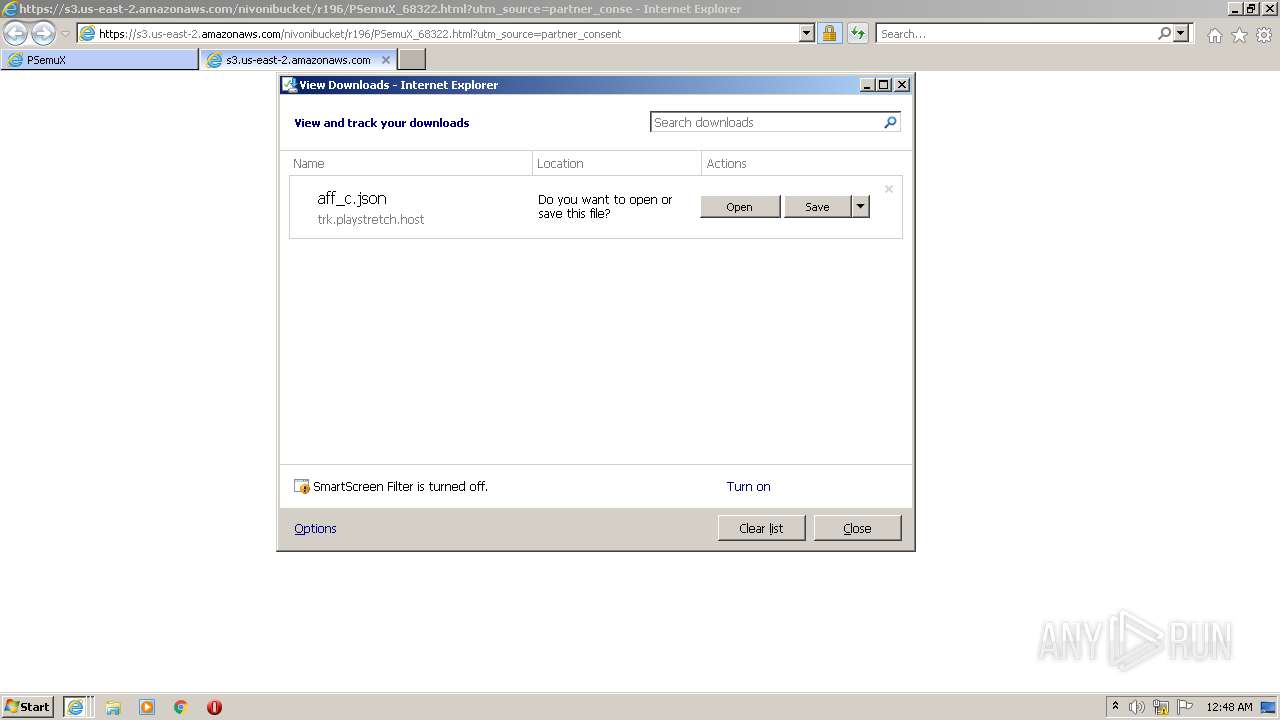This screenshot has width=1280, height=720.
Task: Open the recent pages dropdown arrow
Action: [x=65, y=34]
